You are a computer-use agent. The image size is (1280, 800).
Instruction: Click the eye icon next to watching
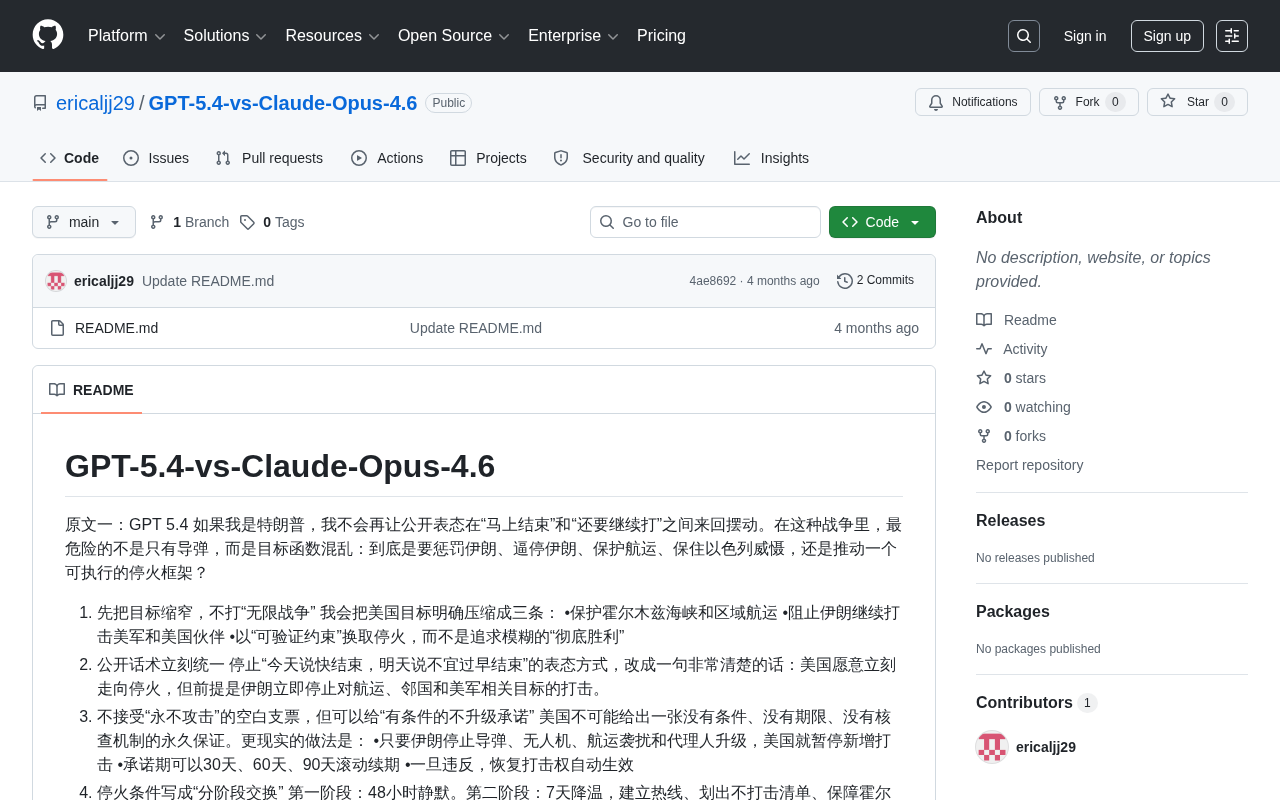pyautogui.click(x=984, y=407)
